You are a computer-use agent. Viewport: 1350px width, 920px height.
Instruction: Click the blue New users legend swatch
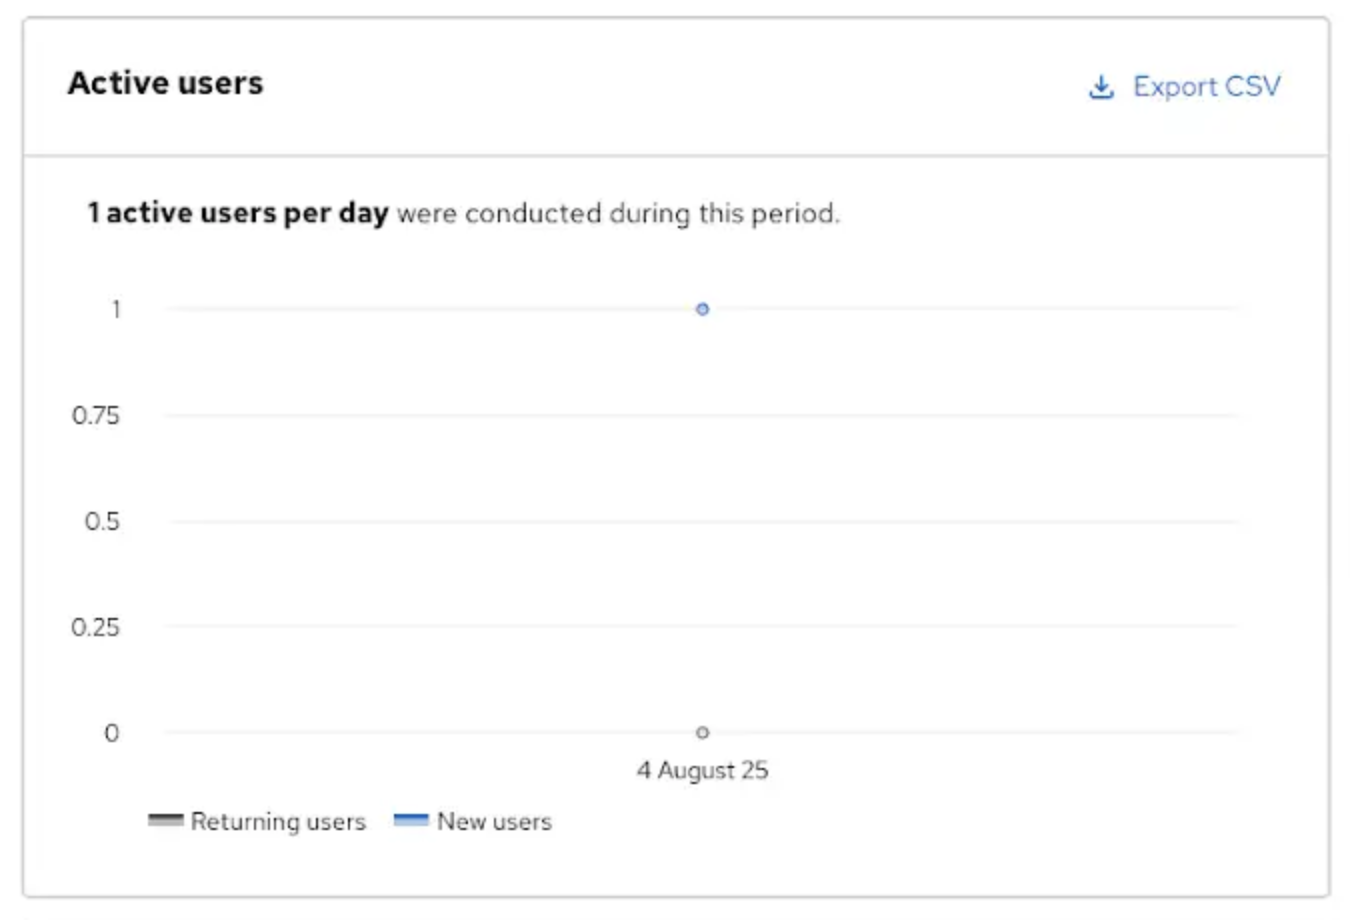pyautogui.click(x=411, y=820)
